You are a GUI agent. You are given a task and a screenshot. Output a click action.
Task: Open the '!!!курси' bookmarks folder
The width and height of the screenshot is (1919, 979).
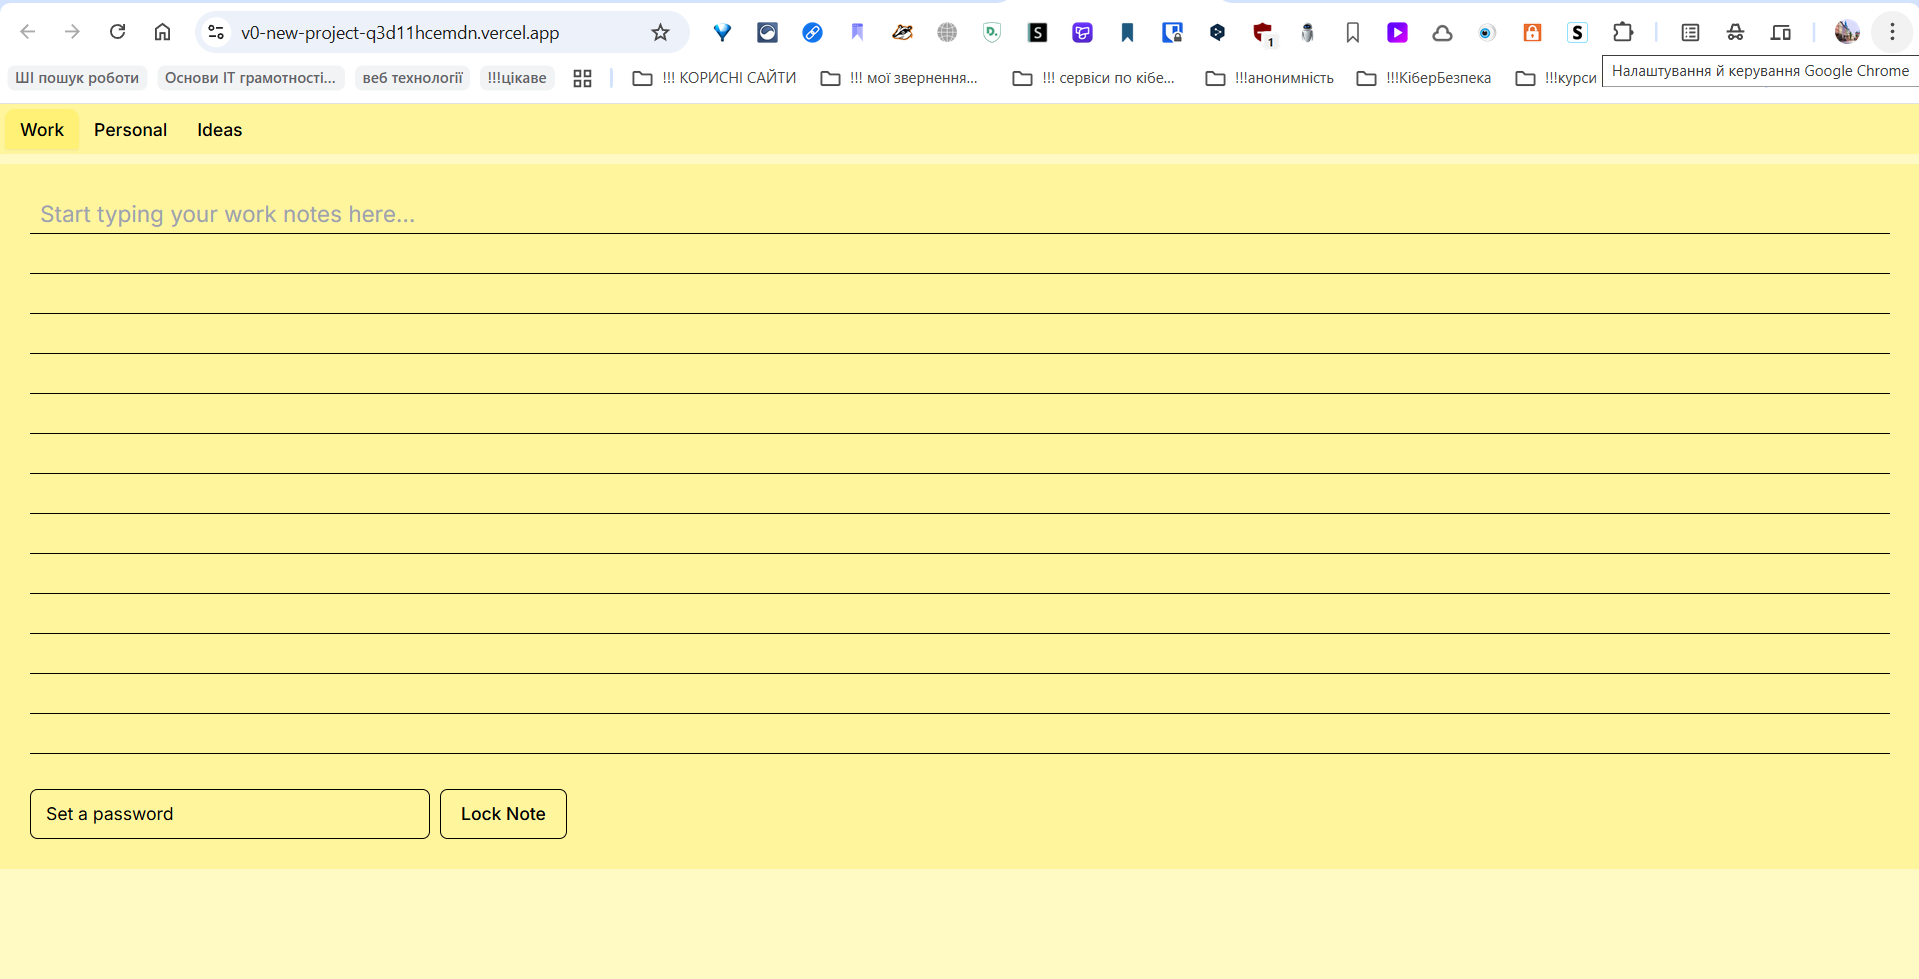pos(1556,78)
